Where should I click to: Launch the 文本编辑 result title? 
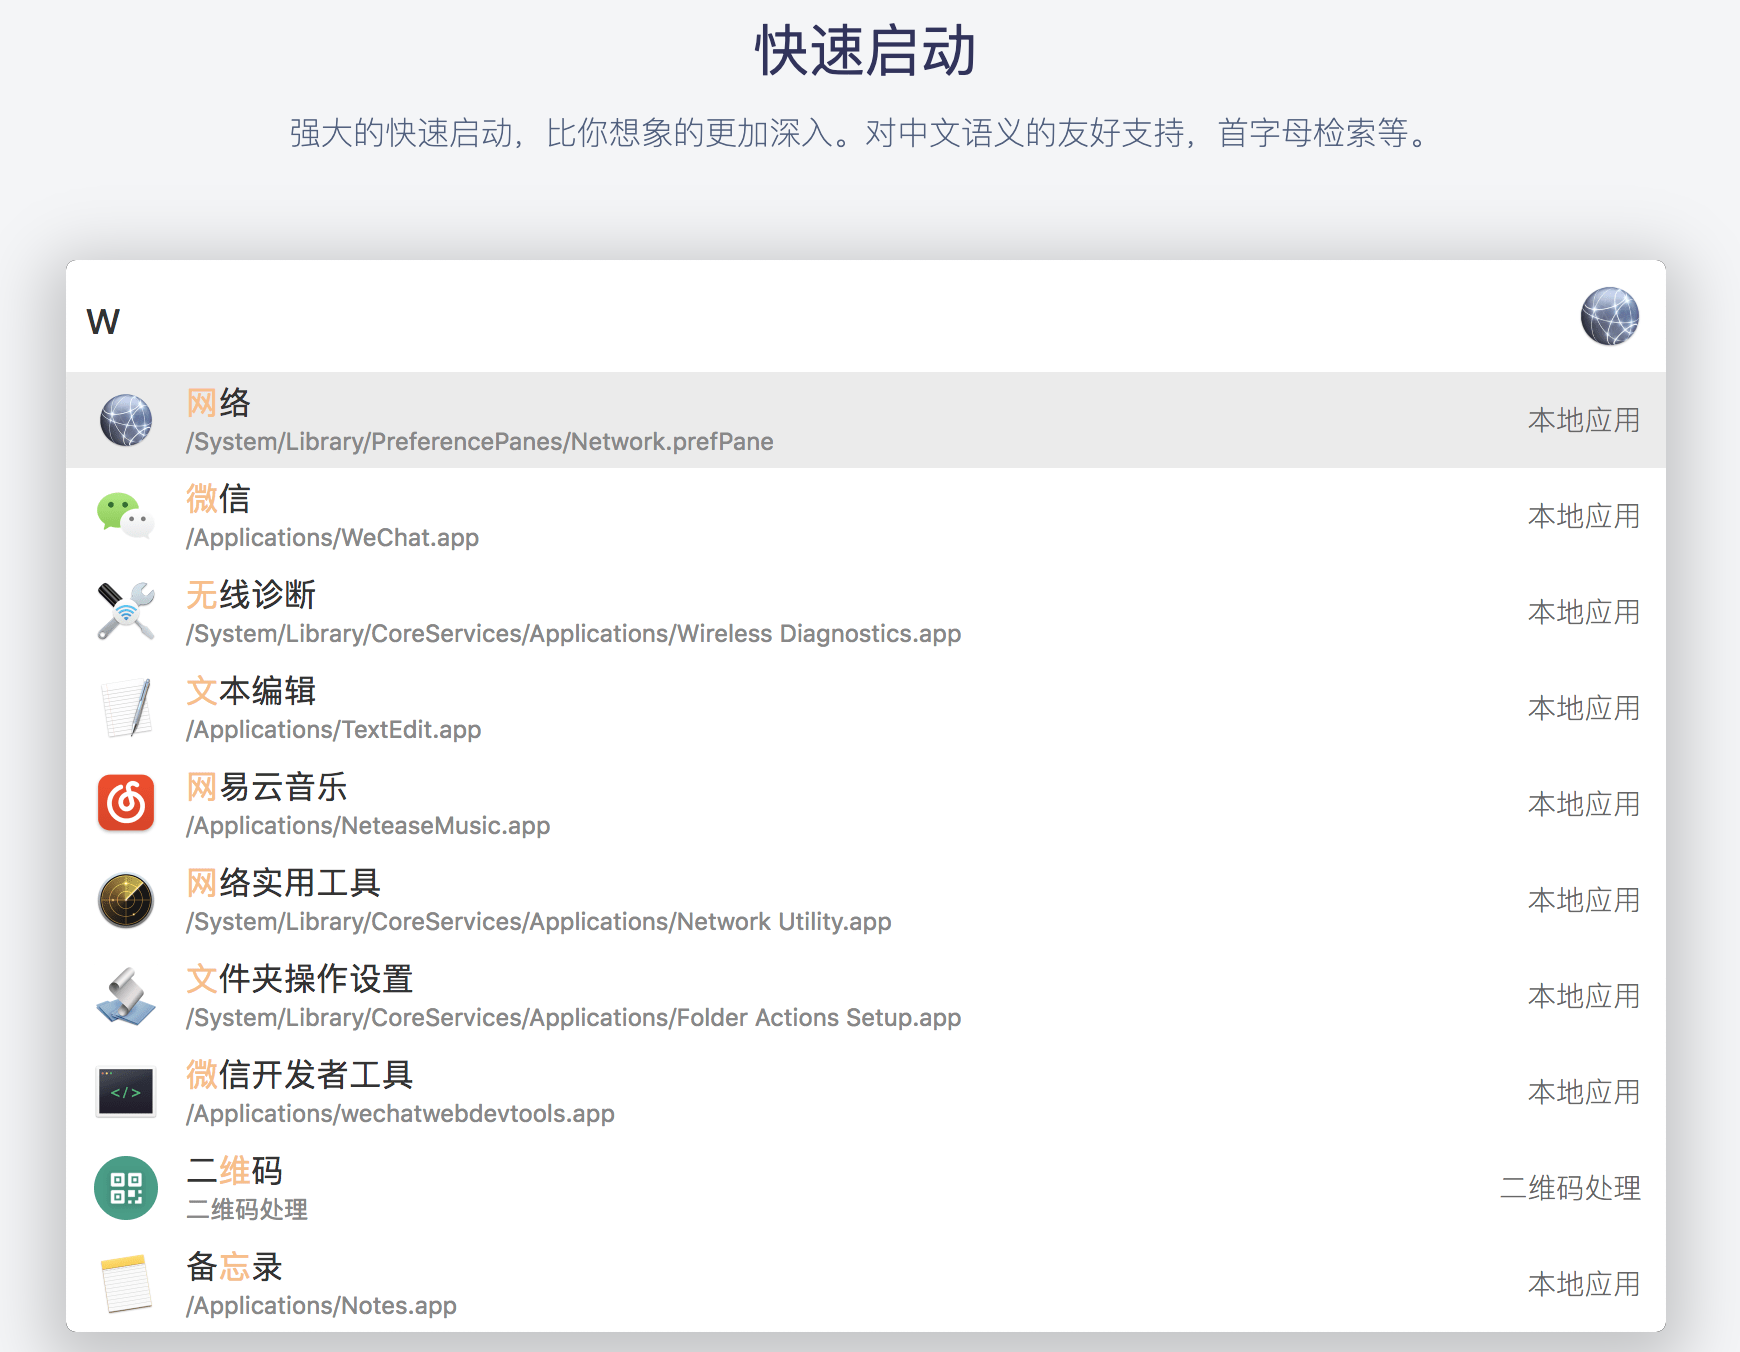[x=251, y=691]
